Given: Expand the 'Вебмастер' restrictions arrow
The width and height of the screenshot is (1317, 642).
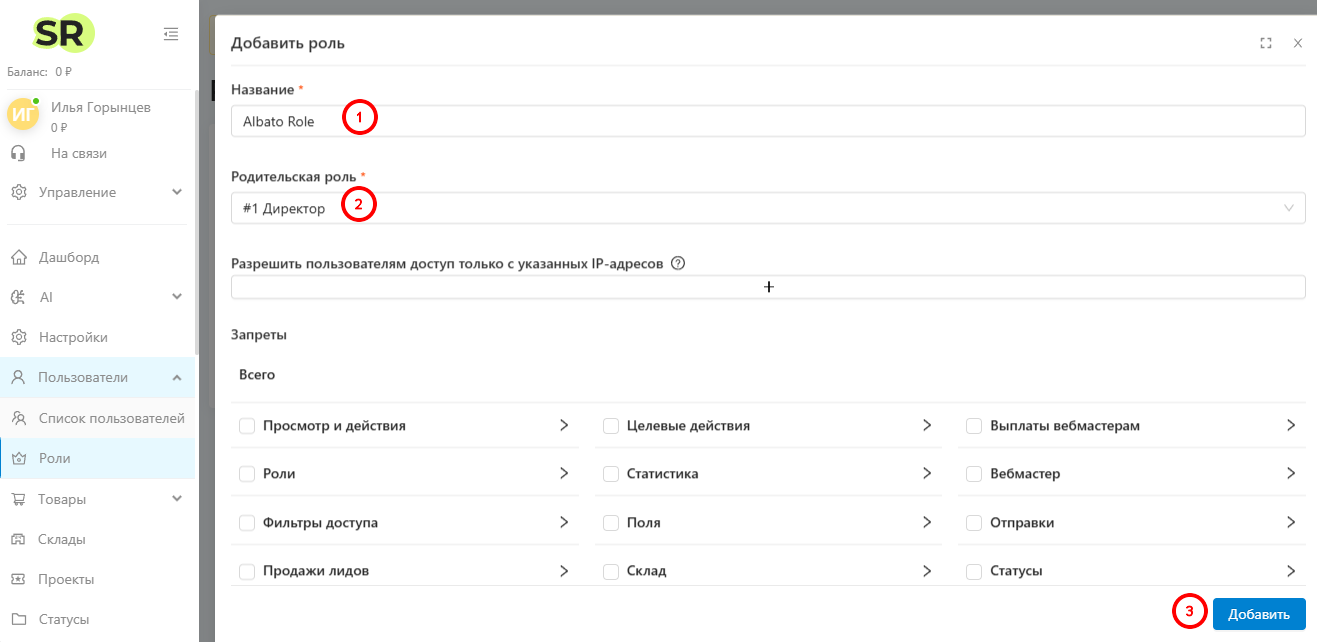Looking at the screenshot, I should coord(1291,474).
